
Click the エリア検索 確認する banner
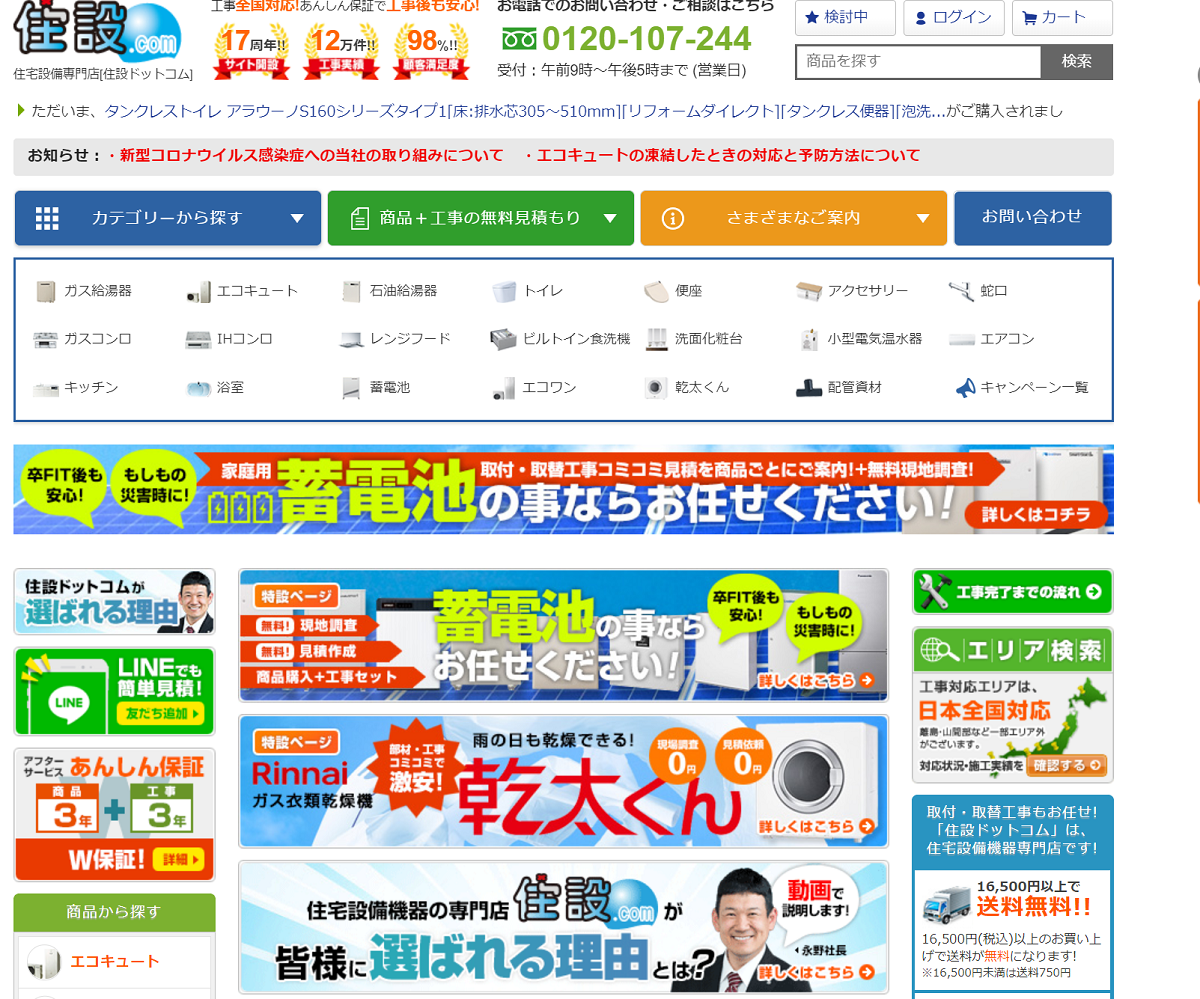[1013, 705]
